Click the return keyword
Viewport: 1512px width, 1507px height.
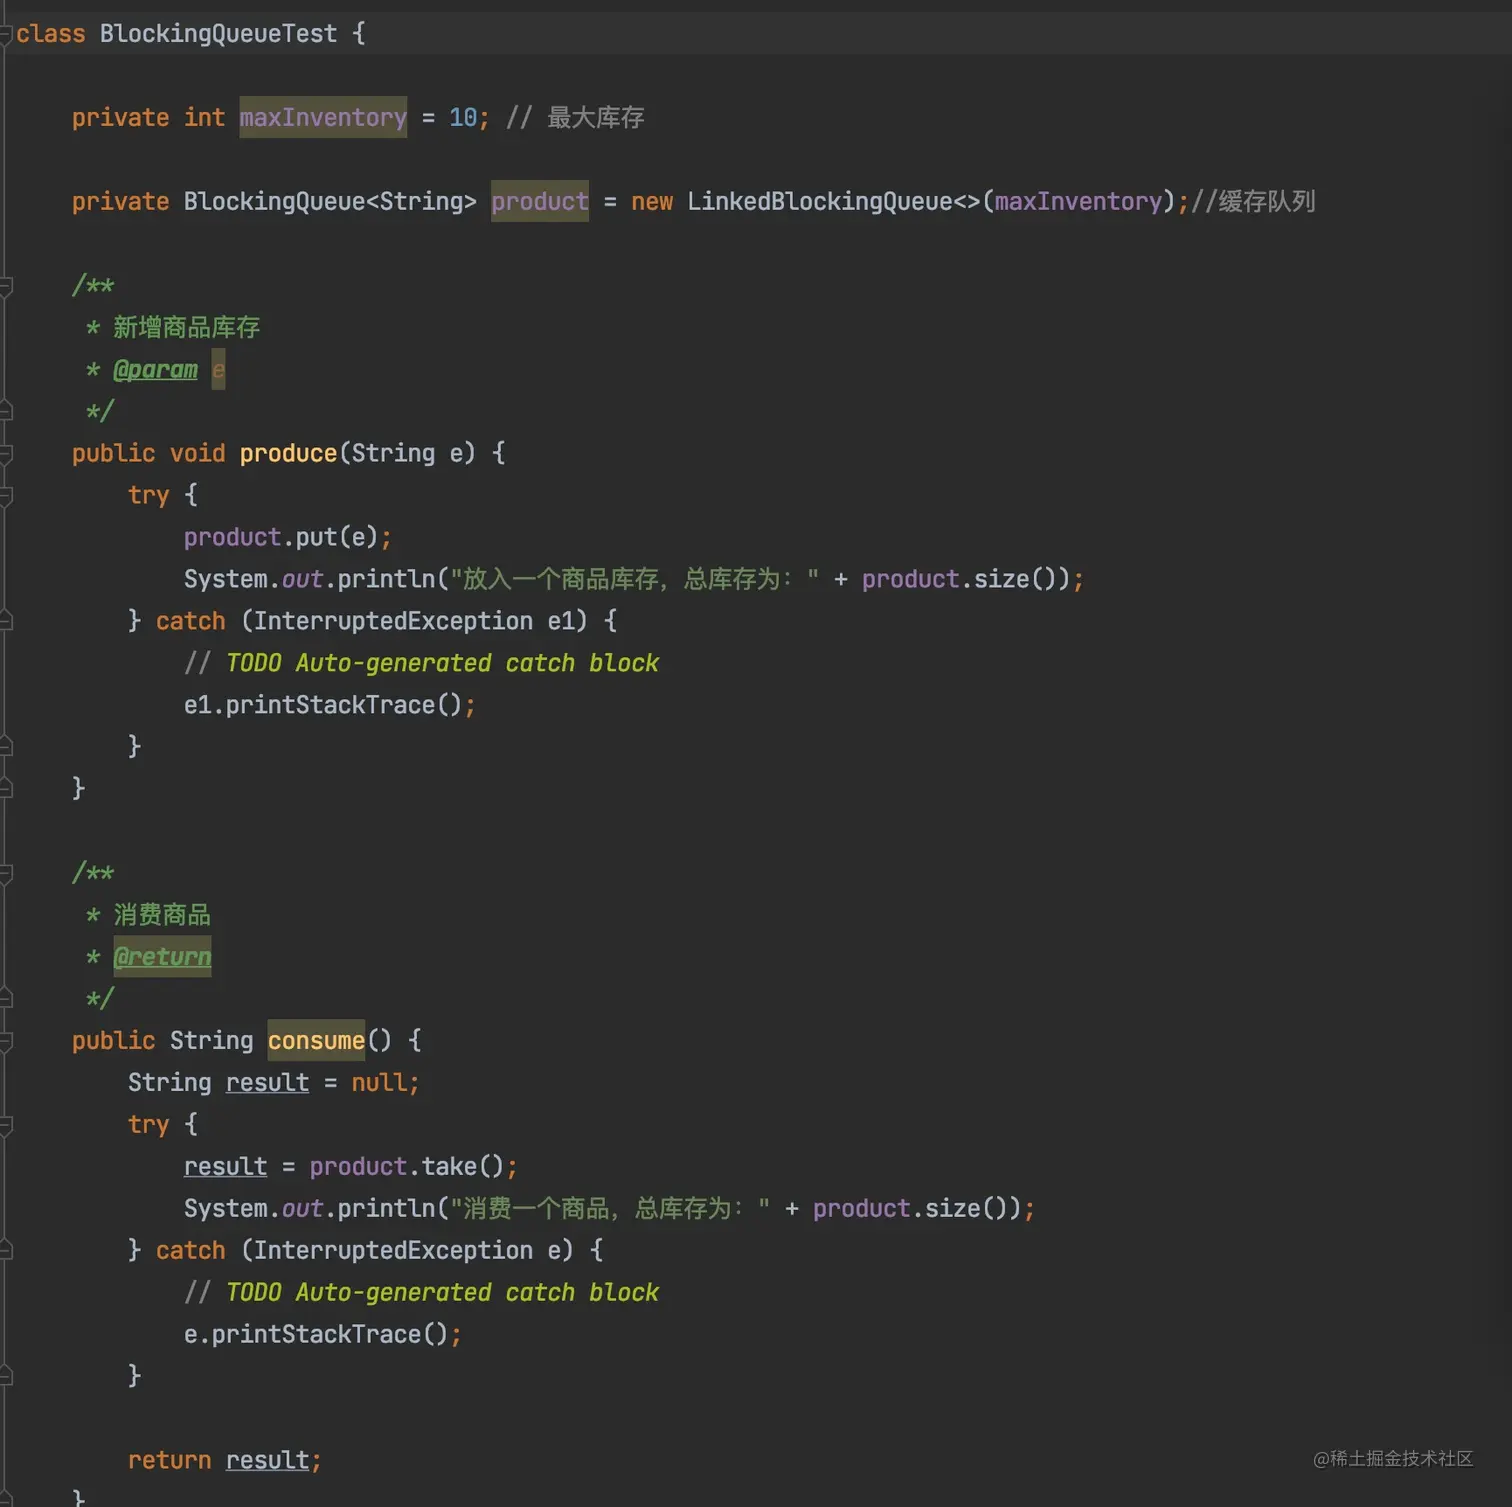coord(169,1461)
